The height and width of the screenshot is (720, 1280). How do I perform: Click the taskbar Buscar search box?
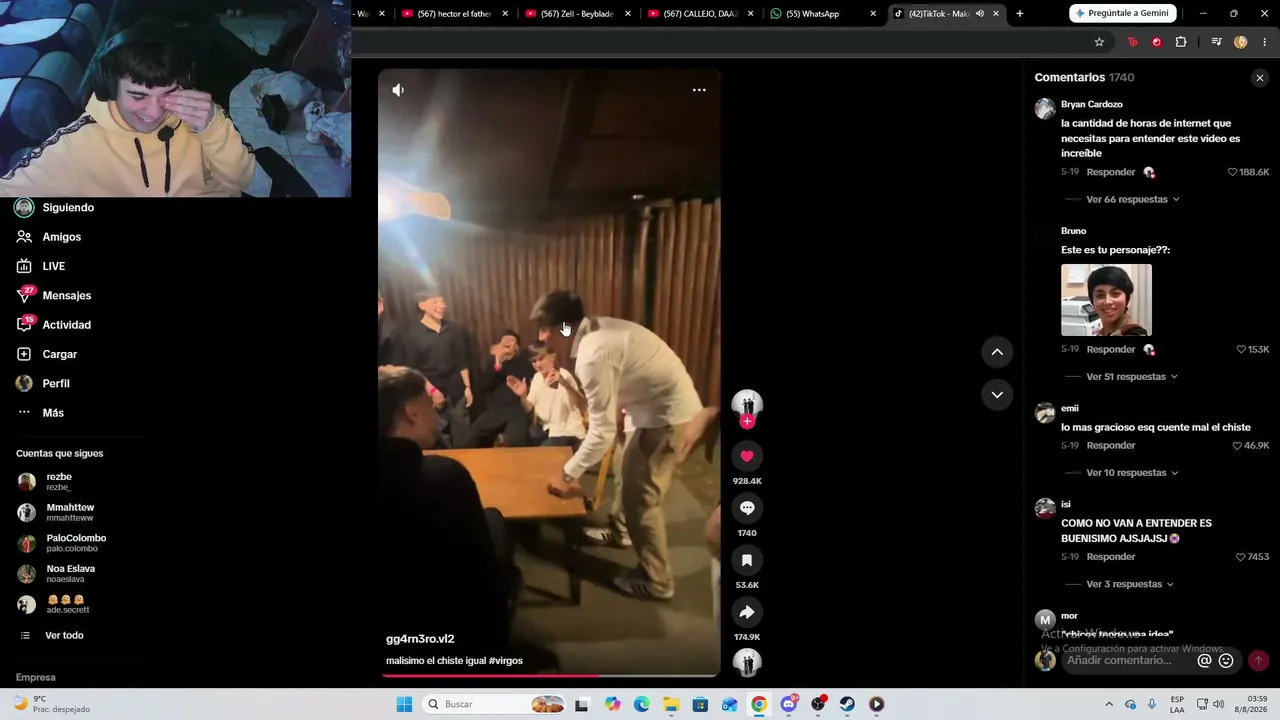[x=492, y=704]
